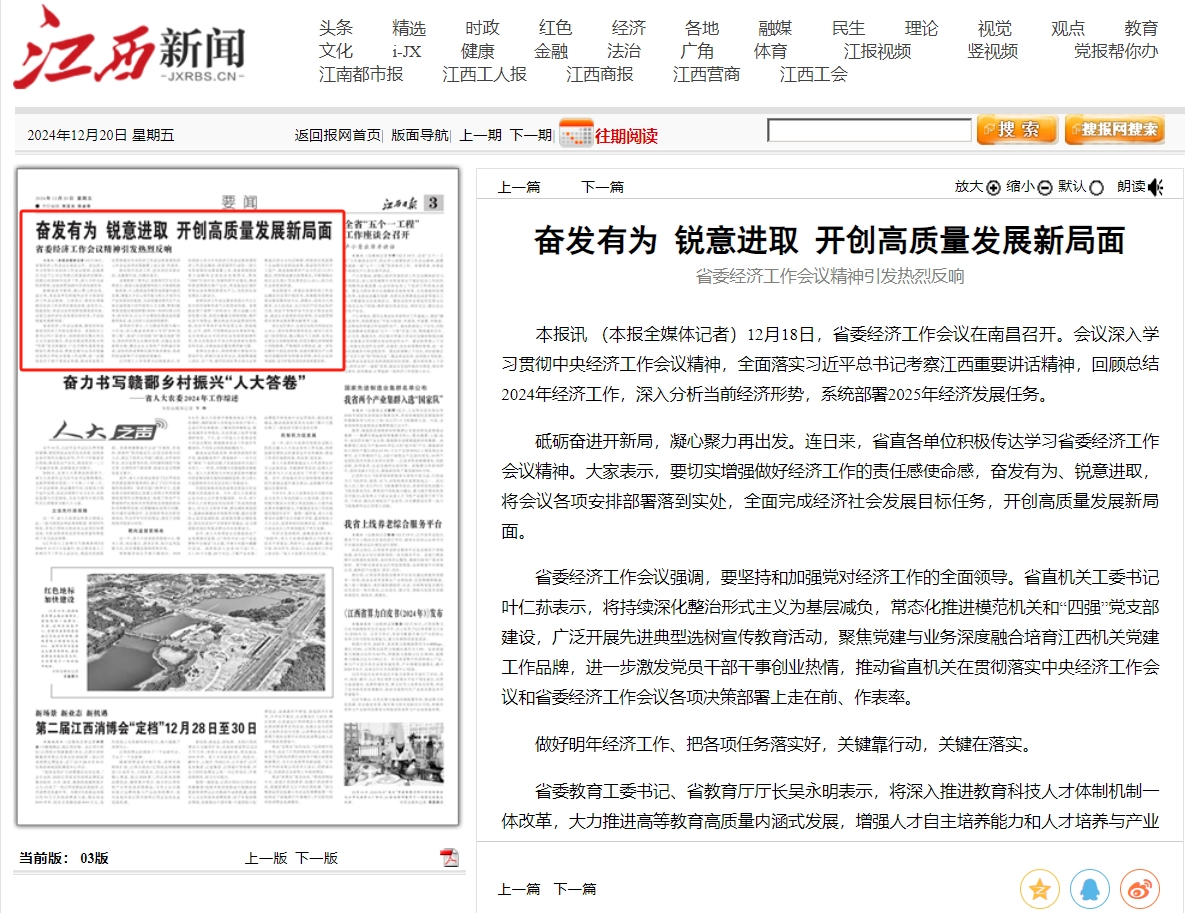
Task: Select the 放大 enlarge text radio button
Action: tap(993, 188)
